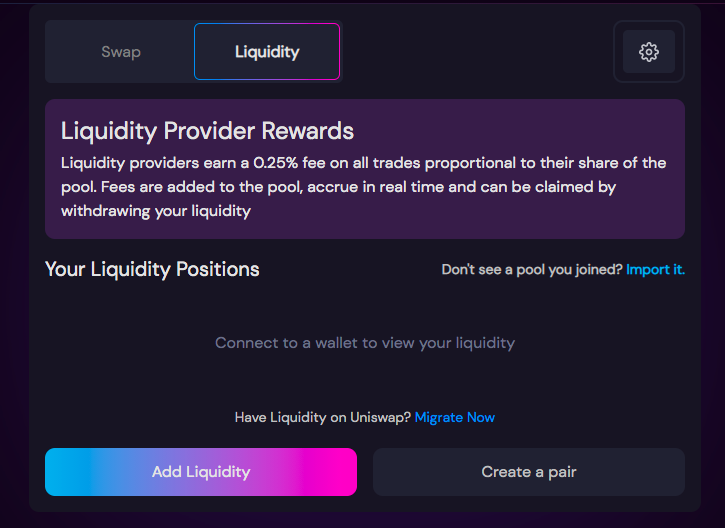This screenshot has width=725, height=528.
Task: Open the Migrate Now link
Action: 455,417
